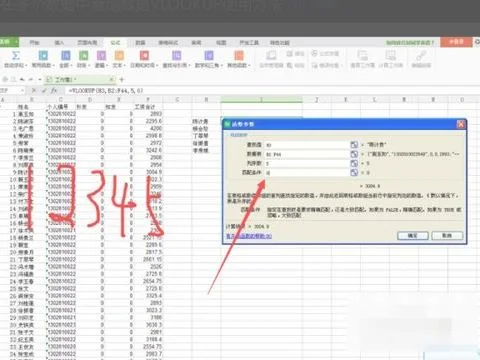Open the 数学和三角 math functions icon

point(209,55)
